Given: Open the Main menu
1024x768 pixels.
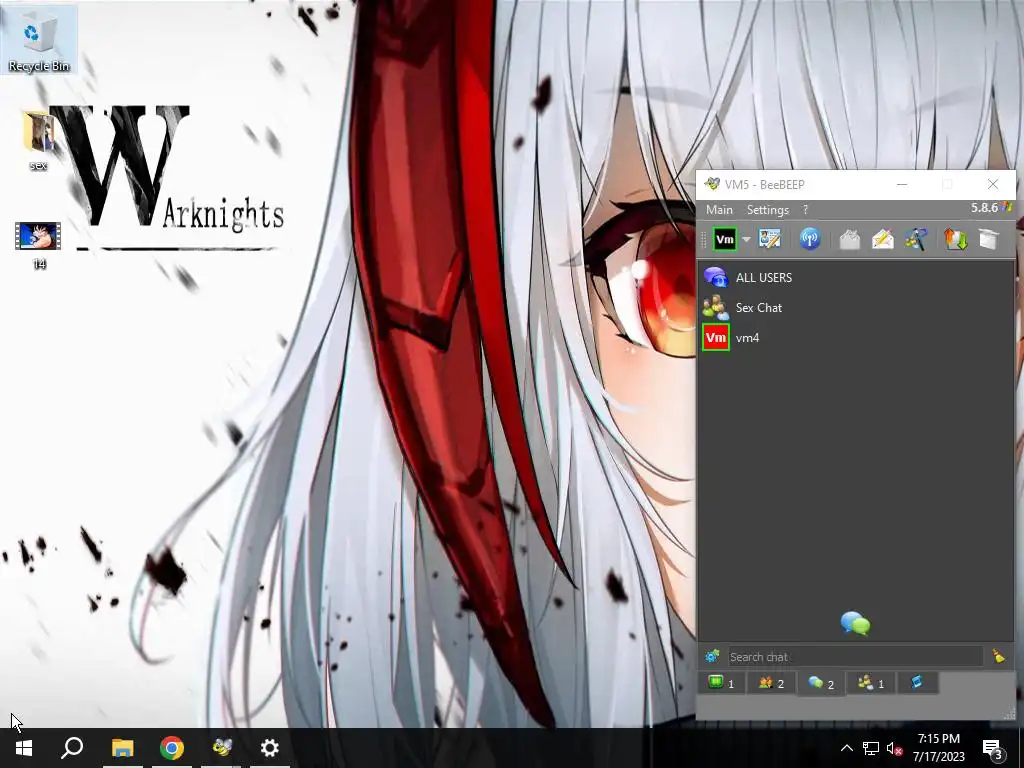Looking at the screenshot, I should (719, 210).
